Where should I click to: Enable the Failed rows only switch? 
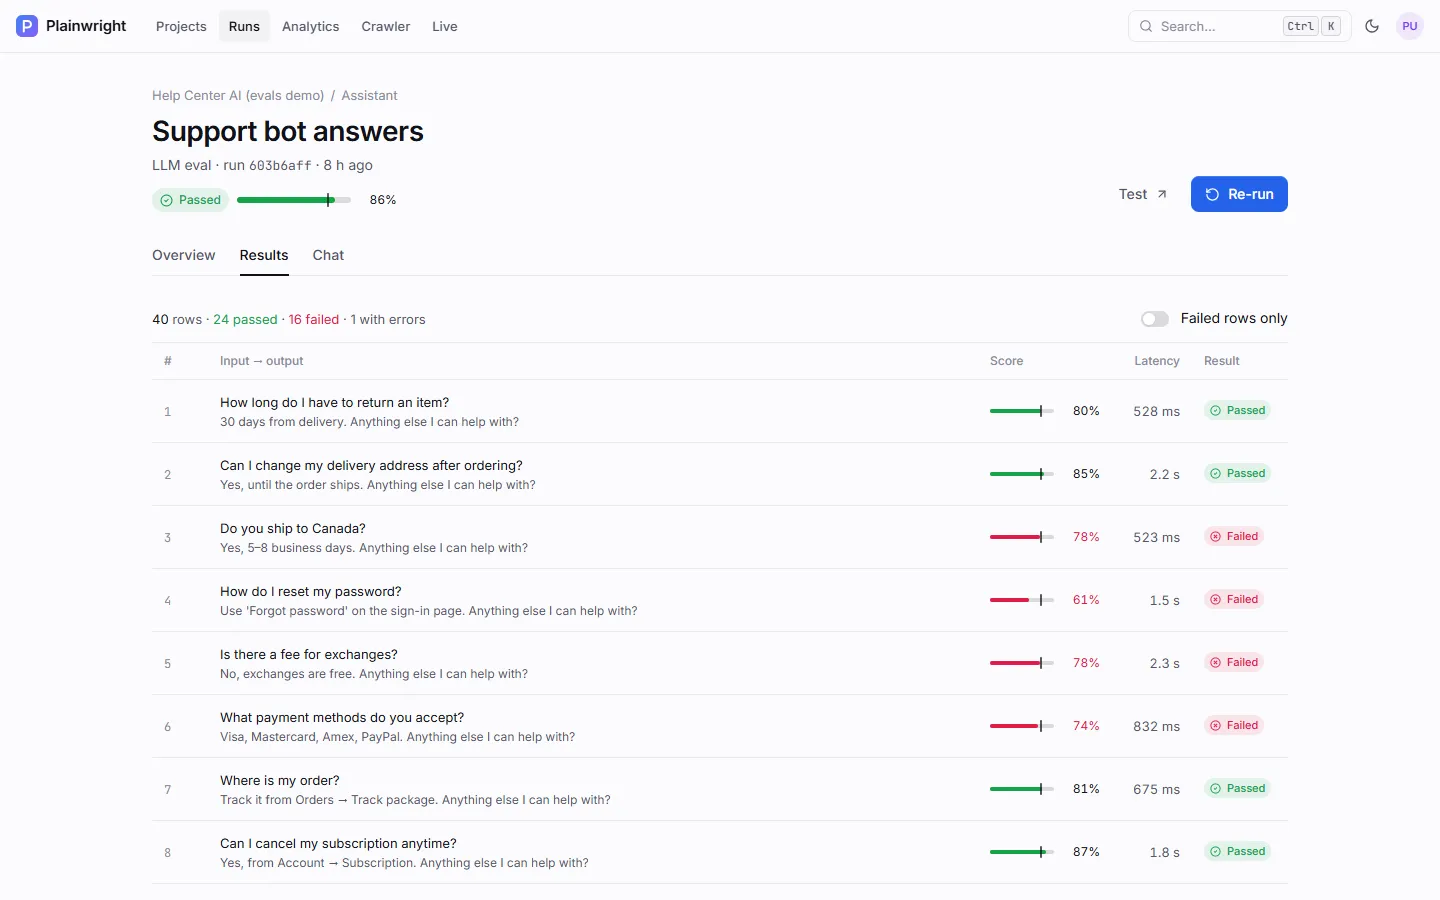coord(1155,319)
